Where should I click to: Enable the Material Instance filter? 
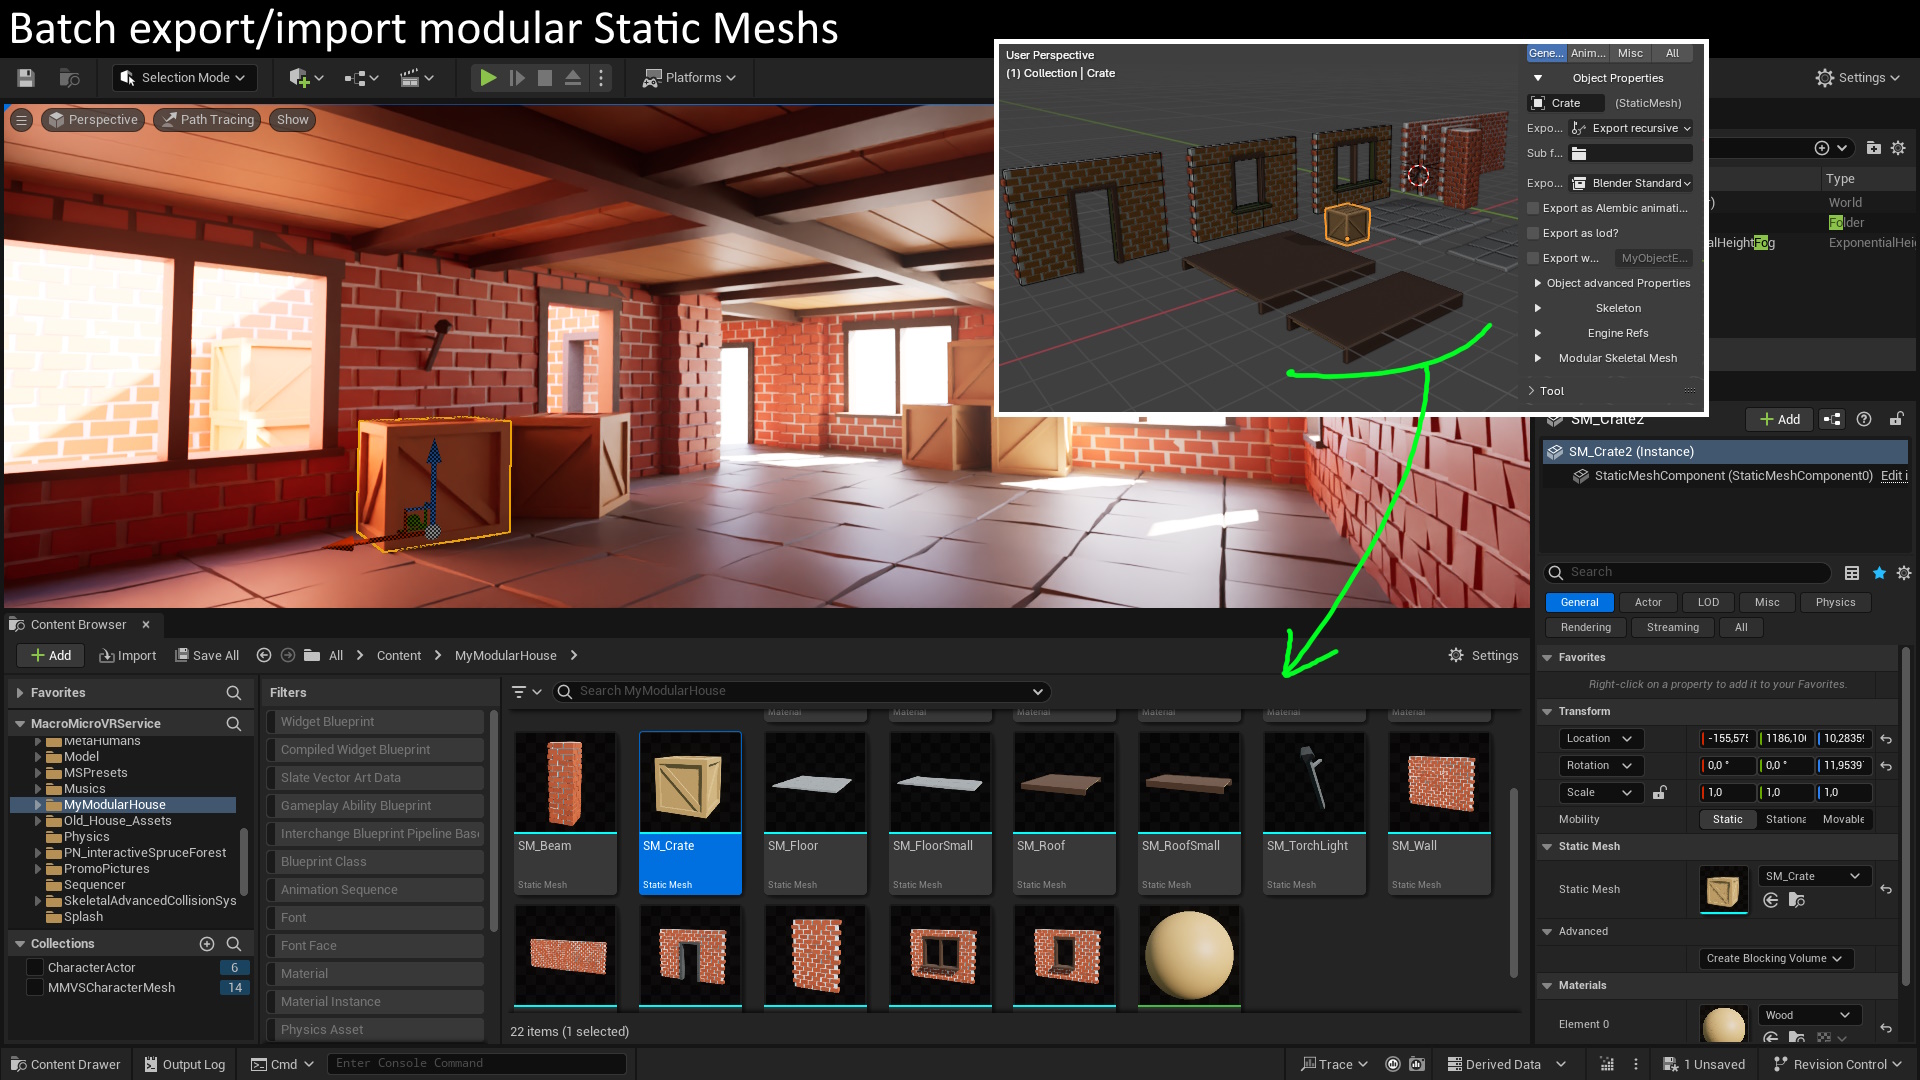click(376, 1002)
